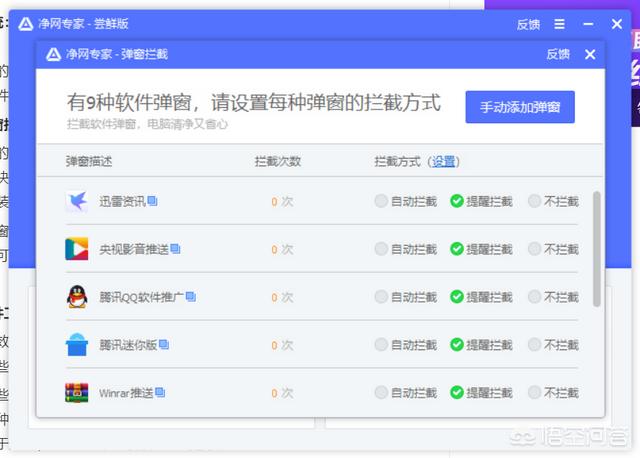The image size is (640, 458).
Task: Click the 手动添加弹窗 button
Action: point(520,107)
